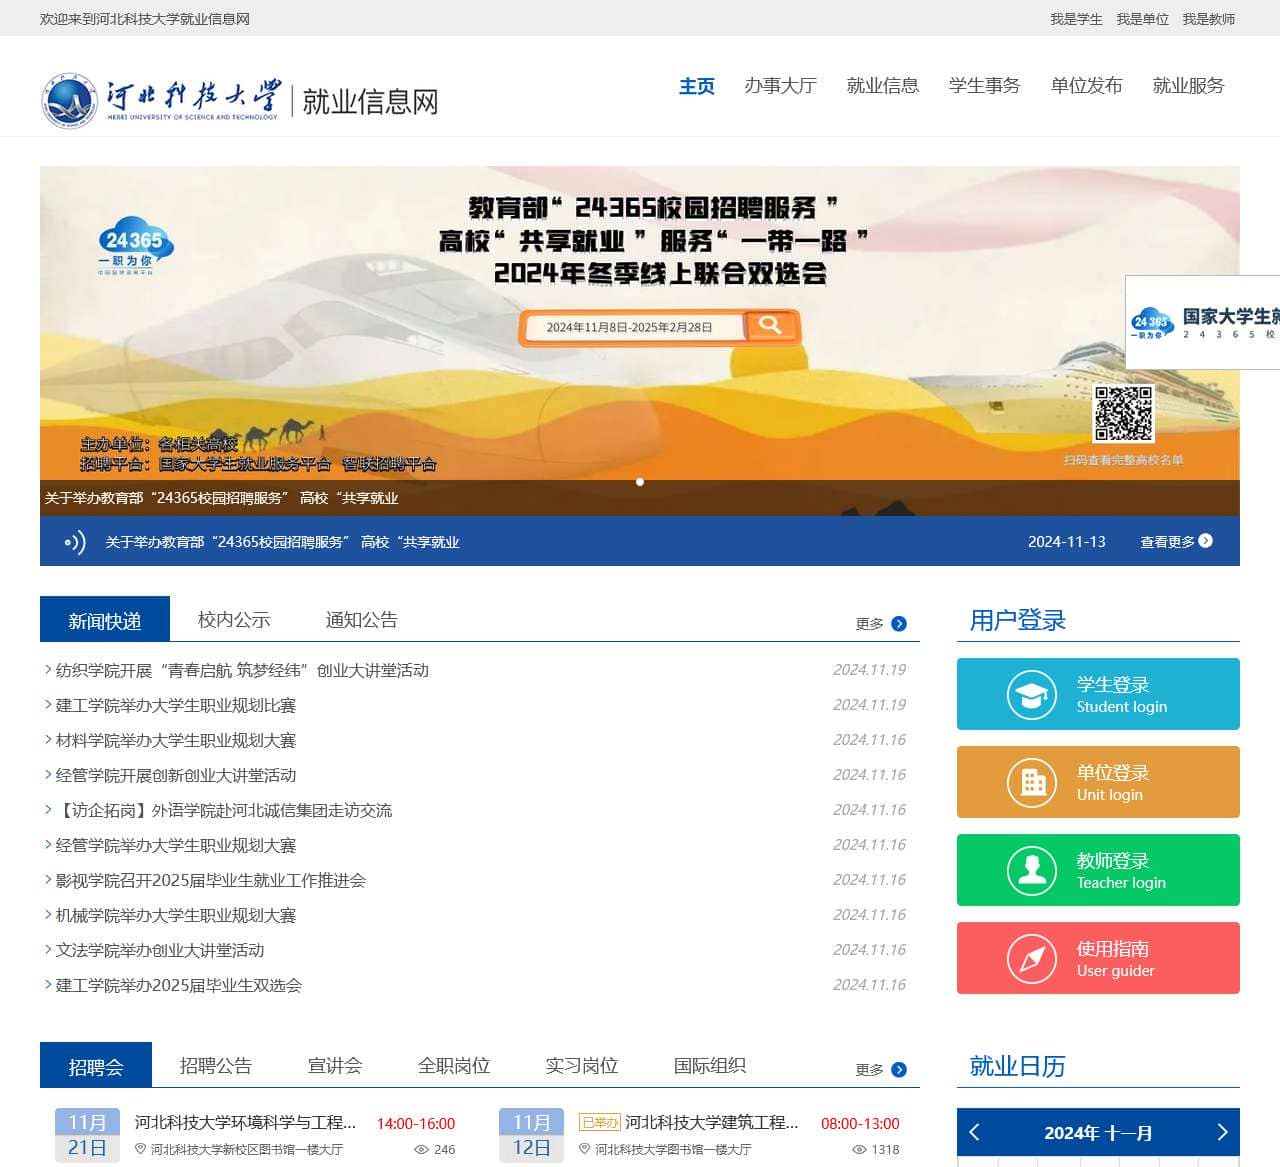Click the carousel slide indicator dot
The width and height of the screenshot is (1280, 1167).
[x=640, y=482]
